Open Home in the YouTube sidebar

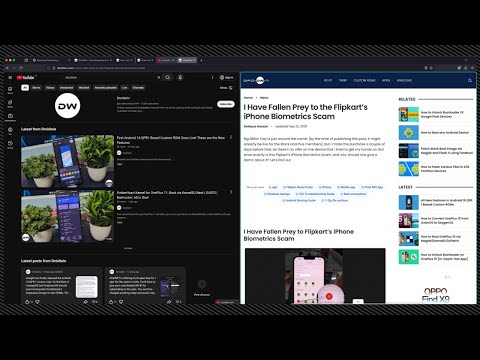[x=10, y=90]
